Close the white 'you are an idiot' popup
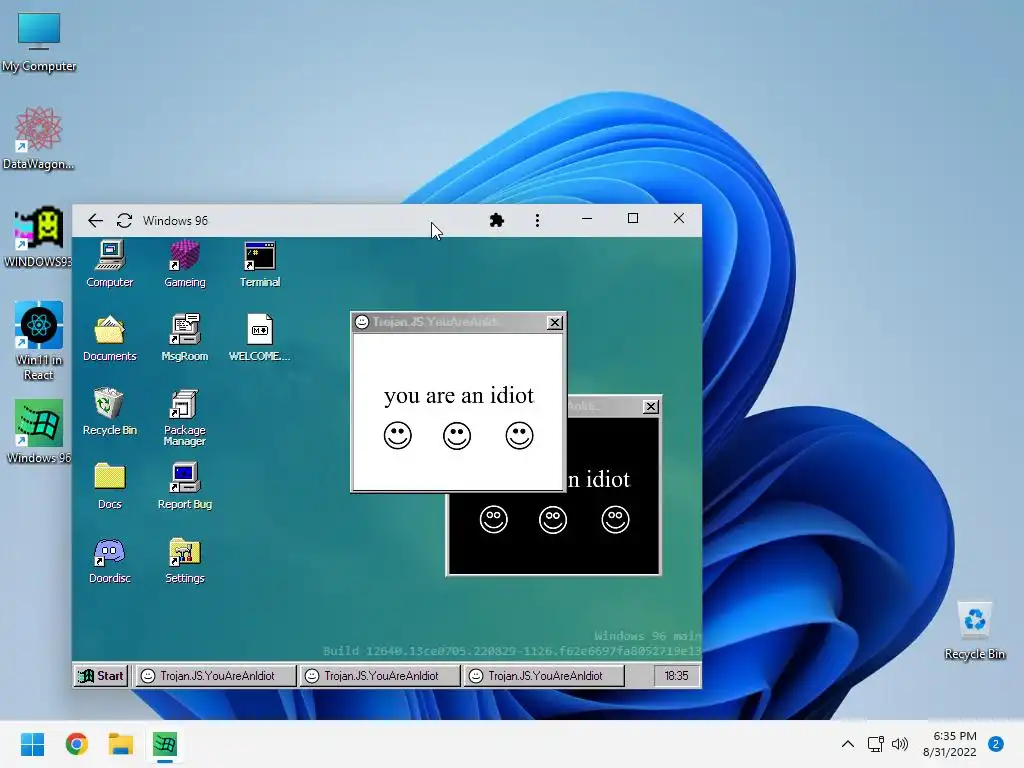1024x768 pixels. 554,323
